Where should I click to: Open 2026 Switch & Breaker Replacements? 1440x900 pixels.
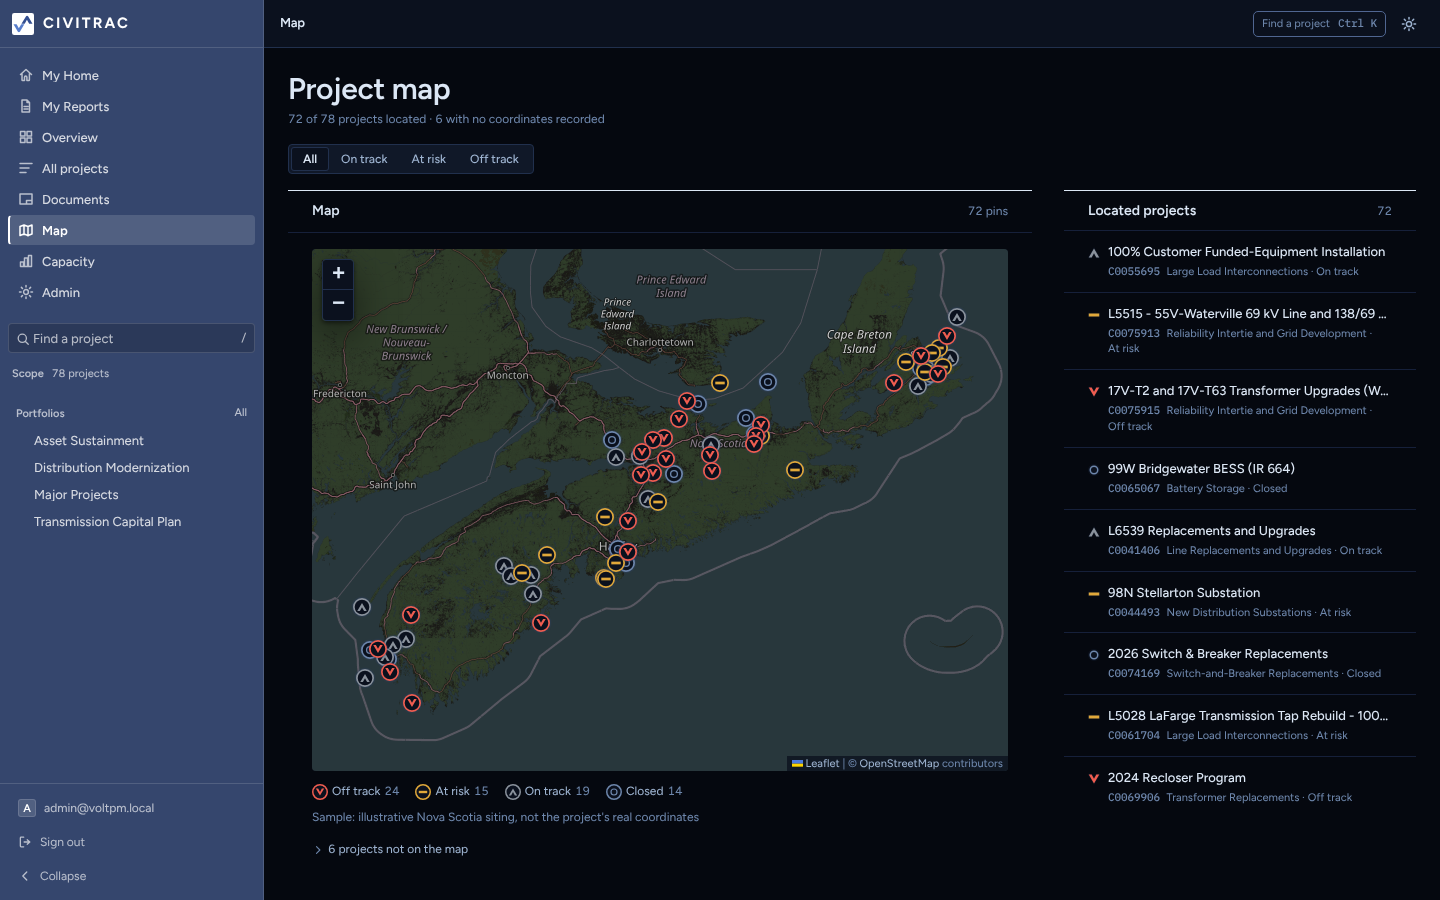(1240, 663)
